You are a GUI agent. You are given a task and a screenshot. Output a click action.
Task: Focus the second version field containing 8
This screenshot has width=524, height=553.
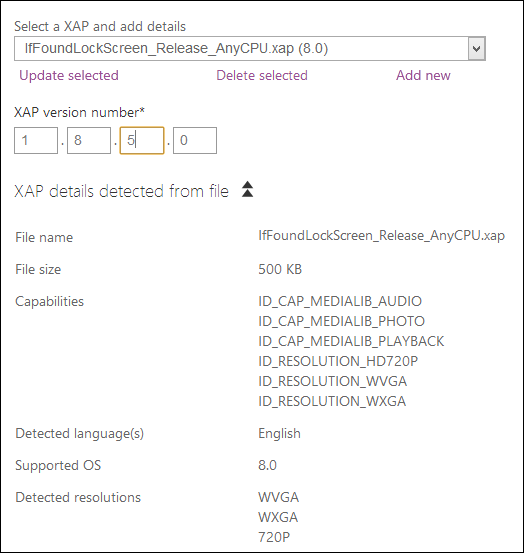coord(89,140)
